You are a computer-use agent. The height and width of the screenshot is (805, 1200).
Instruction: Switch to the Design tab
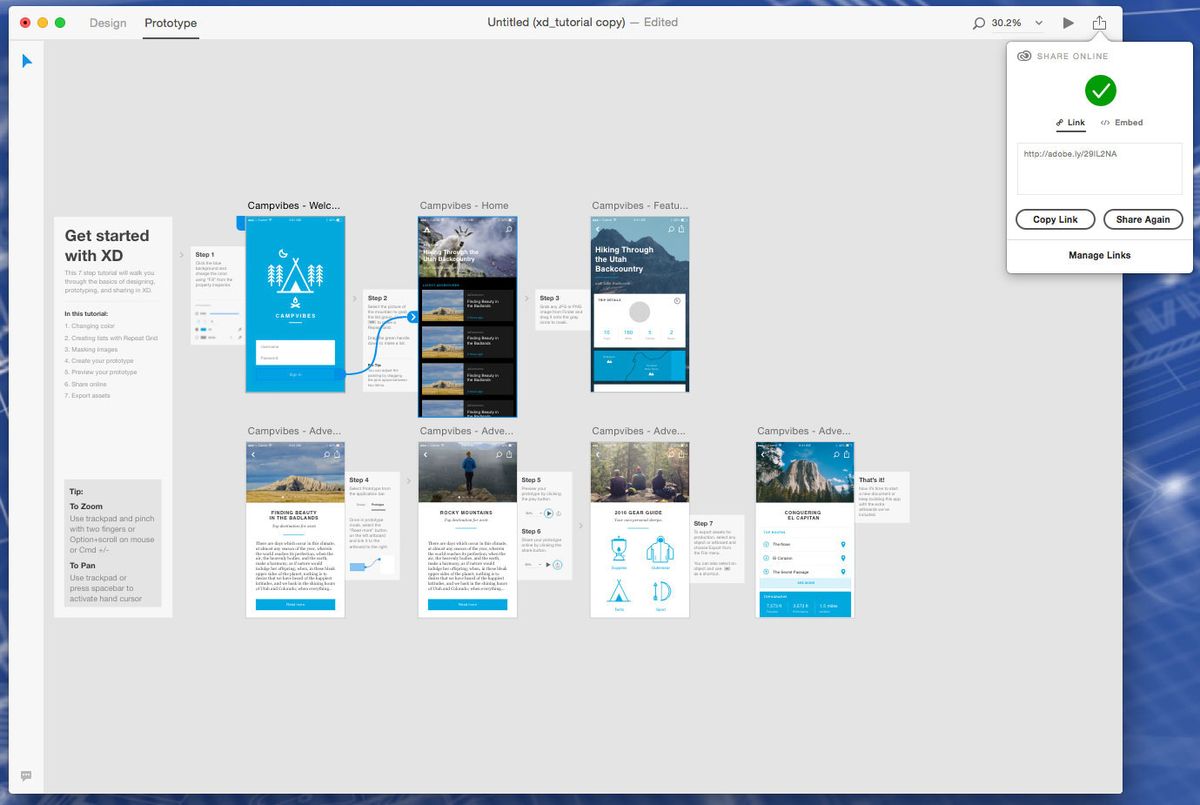(x=107, y=23)
